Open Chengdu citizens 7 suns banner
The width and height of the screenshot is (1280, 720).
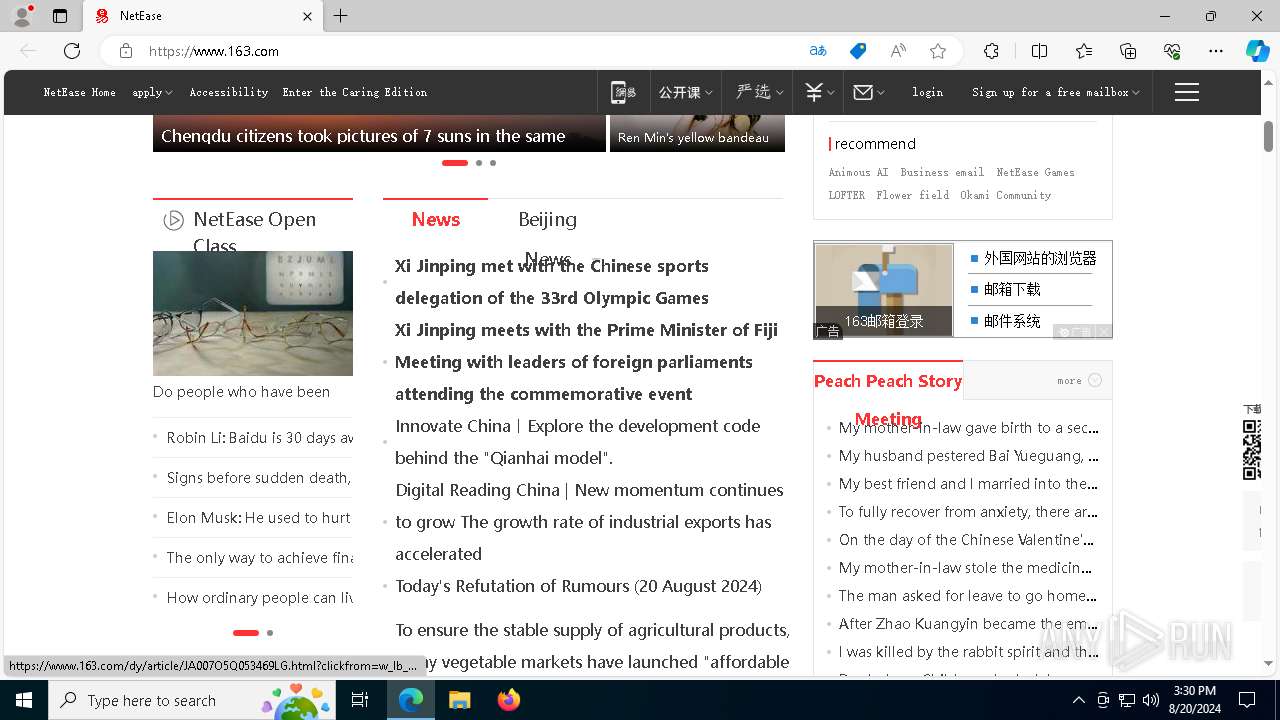[x=379, y=134]
